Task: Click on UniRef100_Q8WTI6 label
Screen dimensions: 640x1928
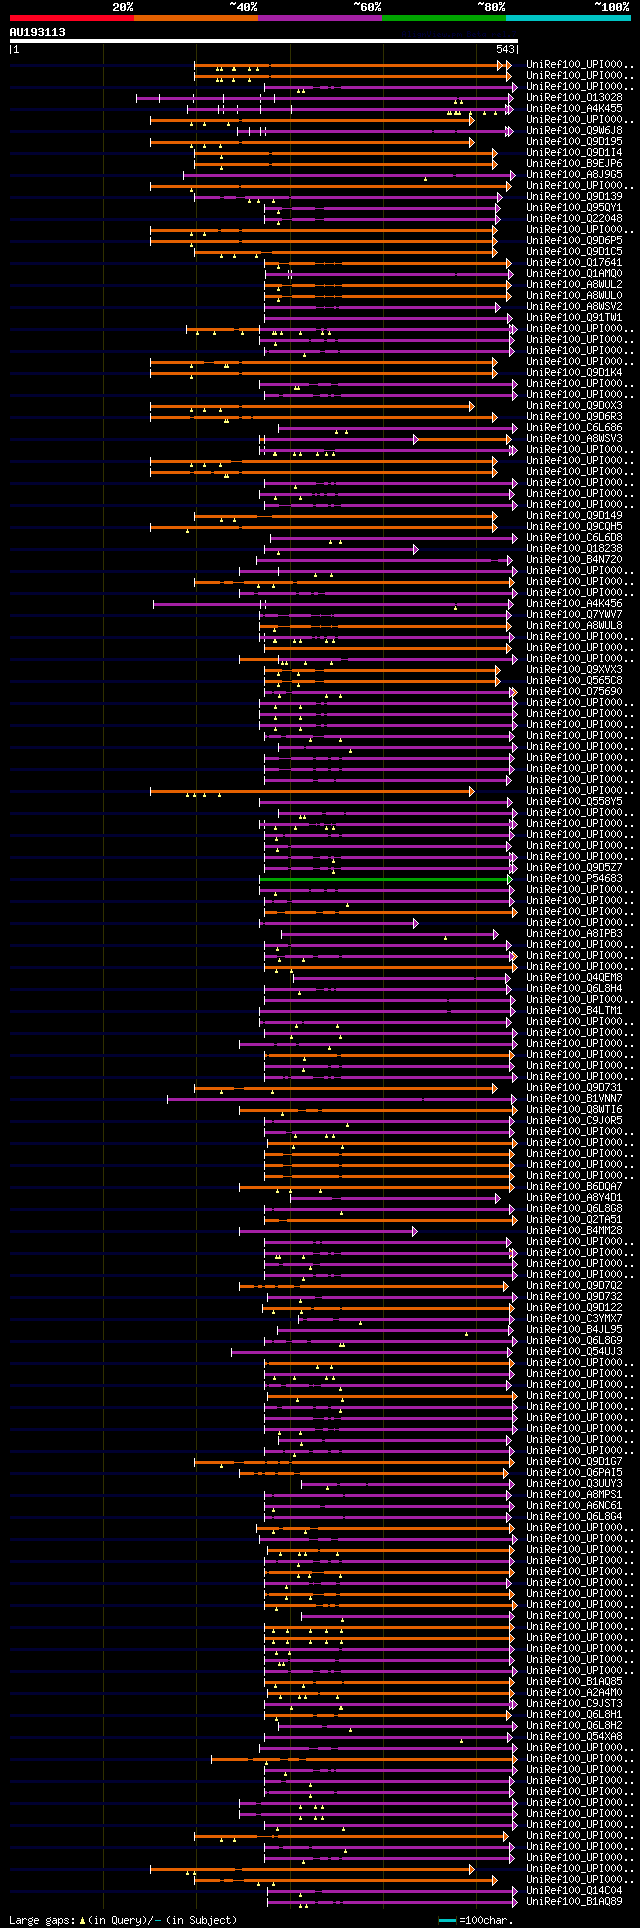Action: click(574, 1109)
